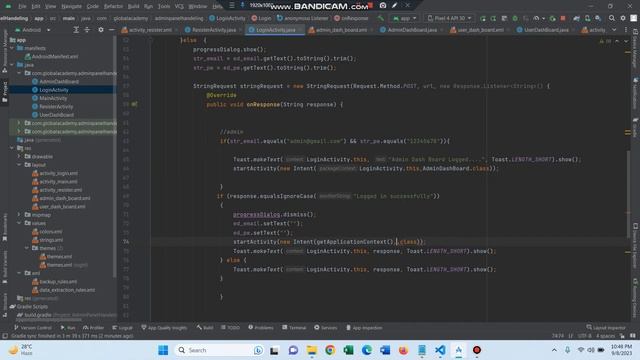
Task: Click the Make Project hammer icon
Action: click(x=380, y=18)
